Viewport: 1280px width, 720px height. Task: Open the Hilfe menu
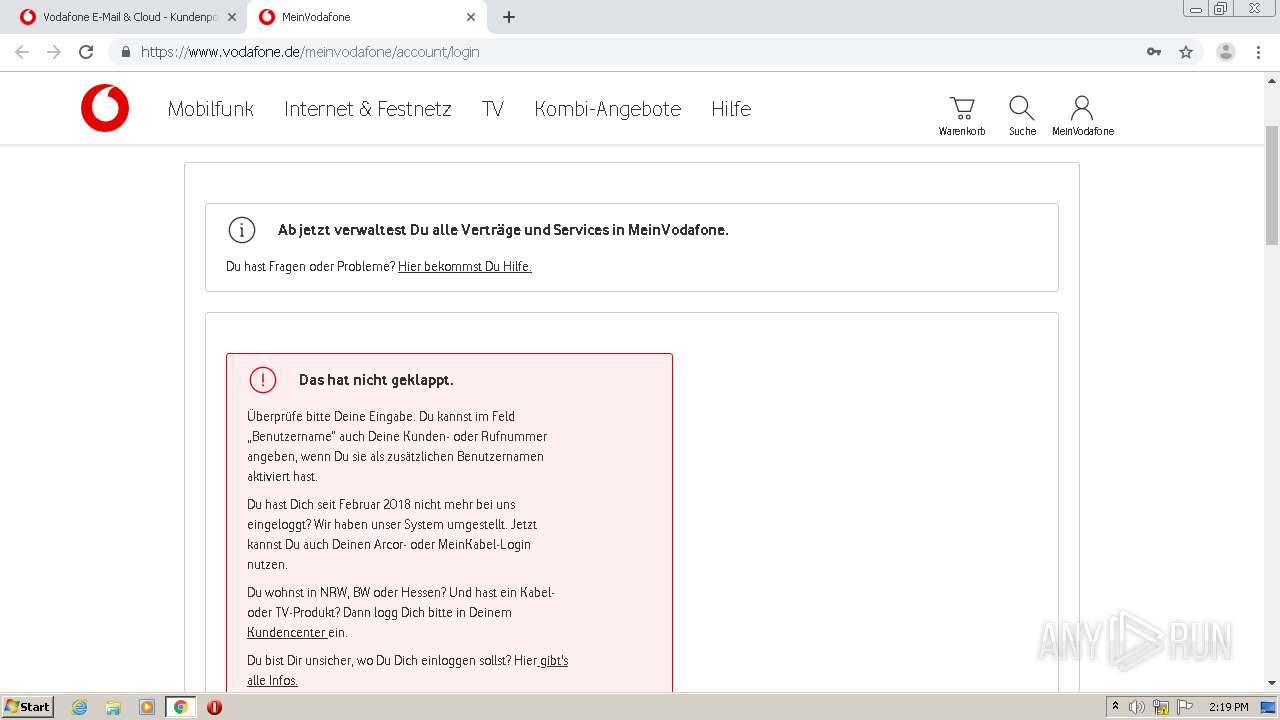(x=731, y=109)
